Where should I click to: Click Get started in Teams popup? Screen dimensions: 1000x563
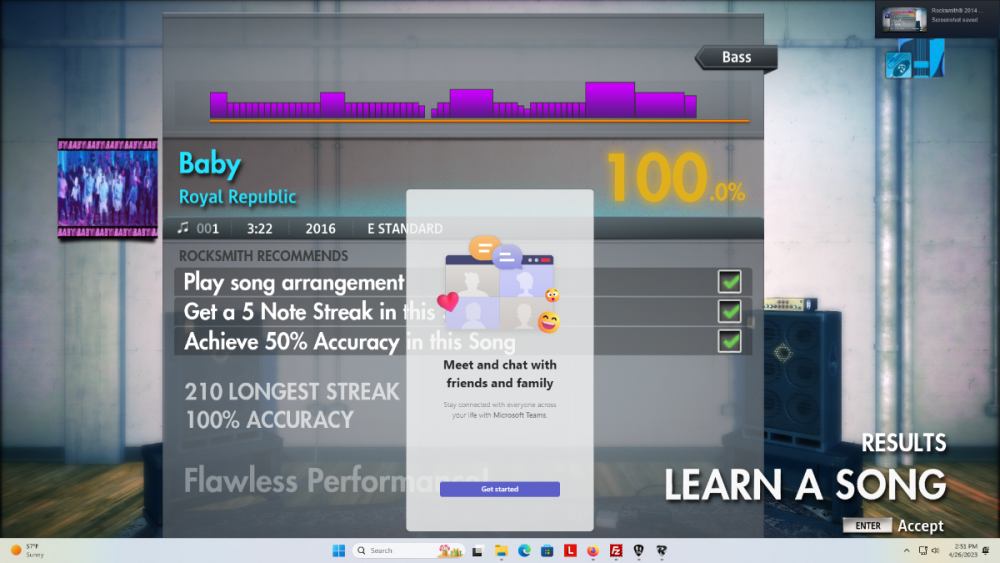click(499, 489)
